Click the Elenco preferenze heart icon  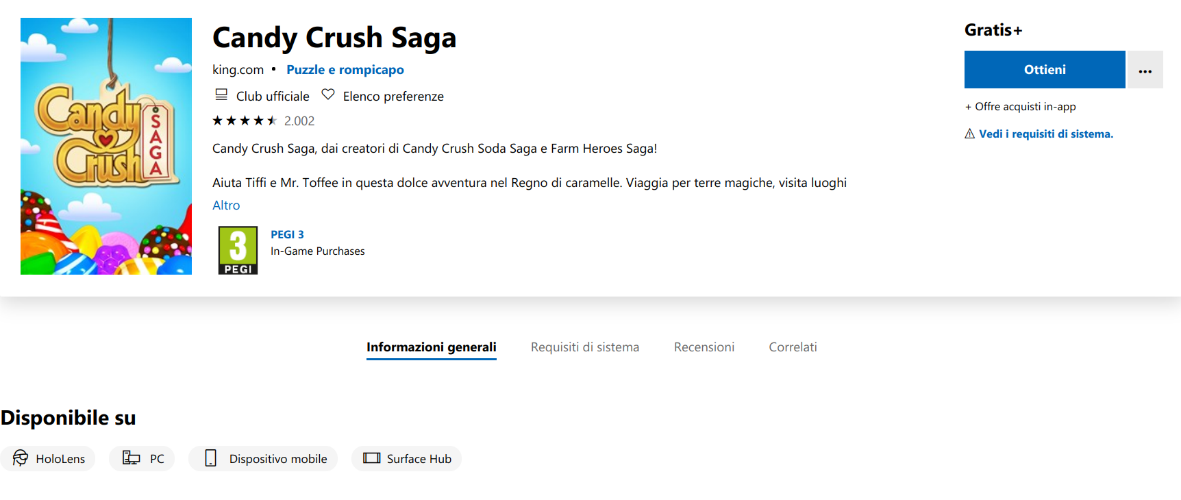[x=328, y=96]
